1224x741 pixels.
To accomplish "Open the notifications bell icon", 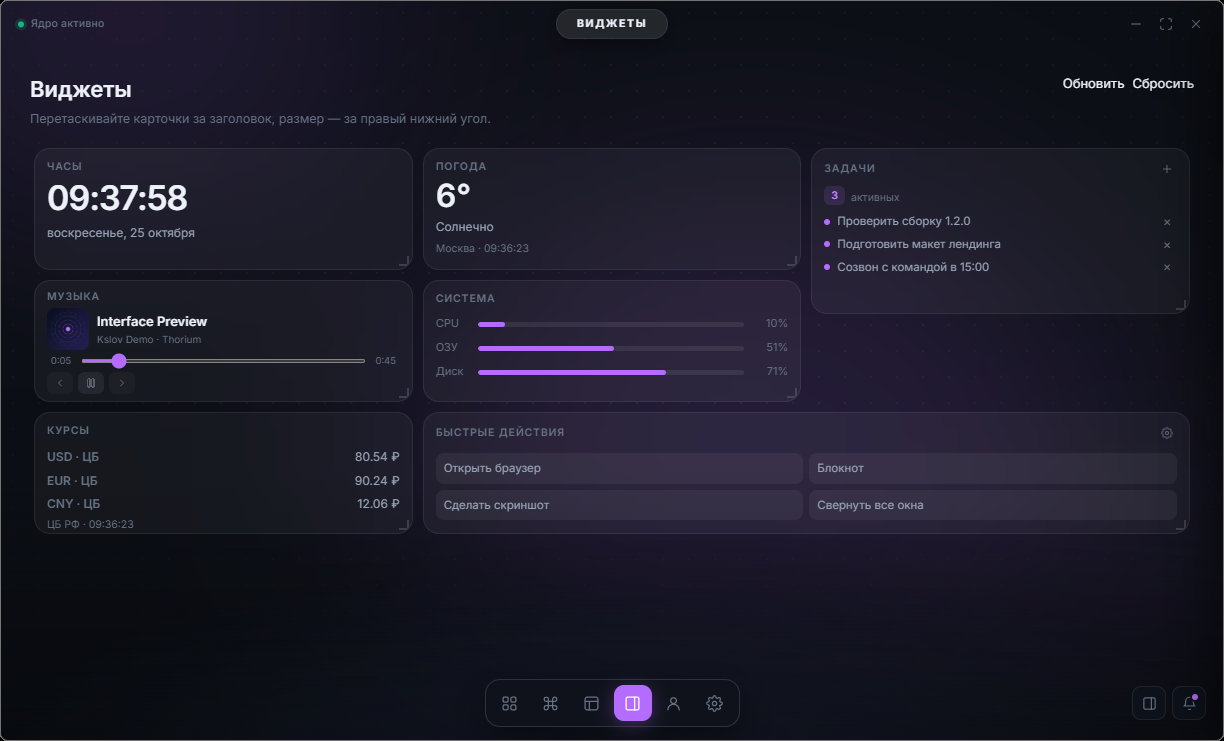I will [x=1189, y=703].
